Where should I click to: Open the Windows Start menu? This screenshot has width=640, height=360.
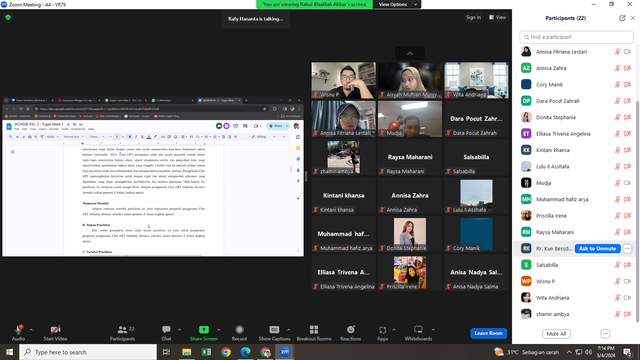(x=9, y=352)
